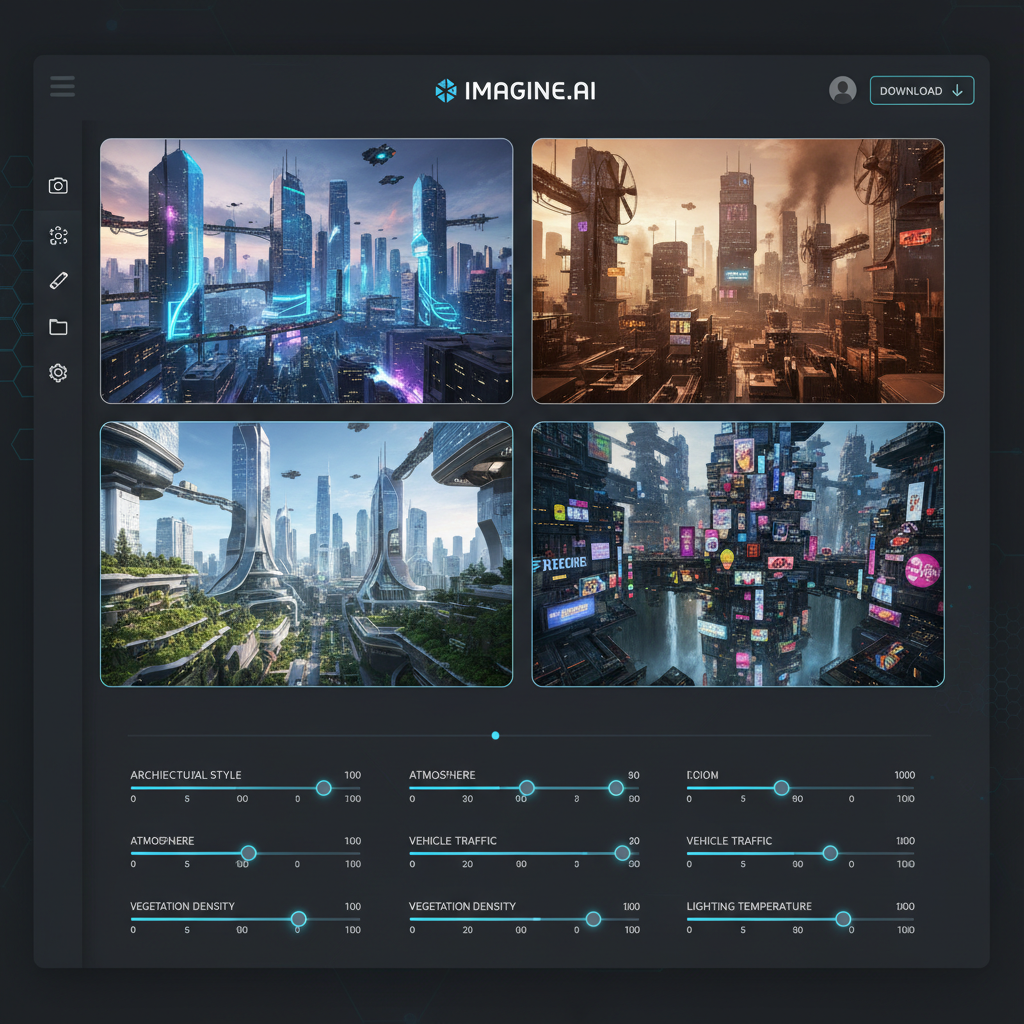The width and height of the screenshot is (1024, 1024).
Task: Pick the billboard-covered neon city image
Action: (x=737, y=554)
